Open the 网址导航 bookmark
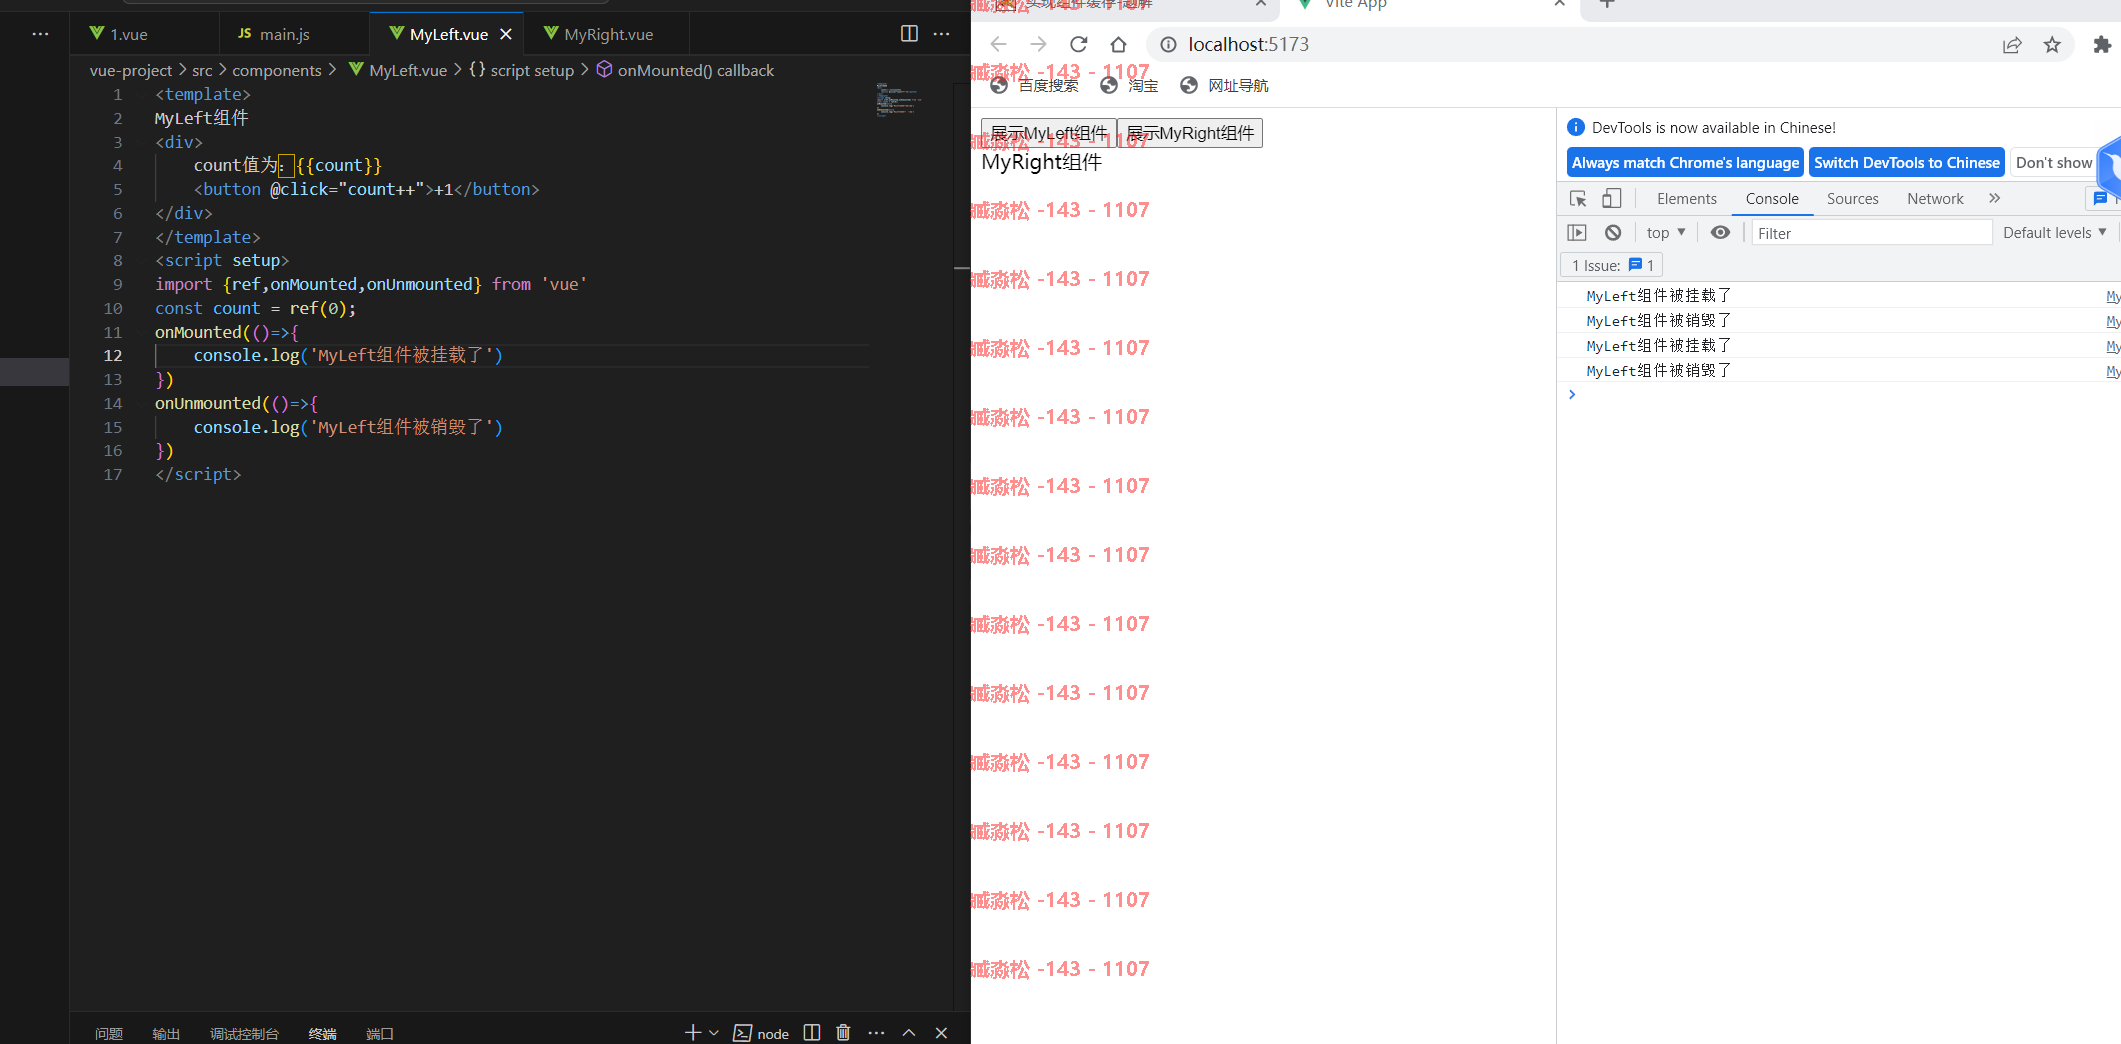The image size is (2121, 1044). (x=1224, y=85)
